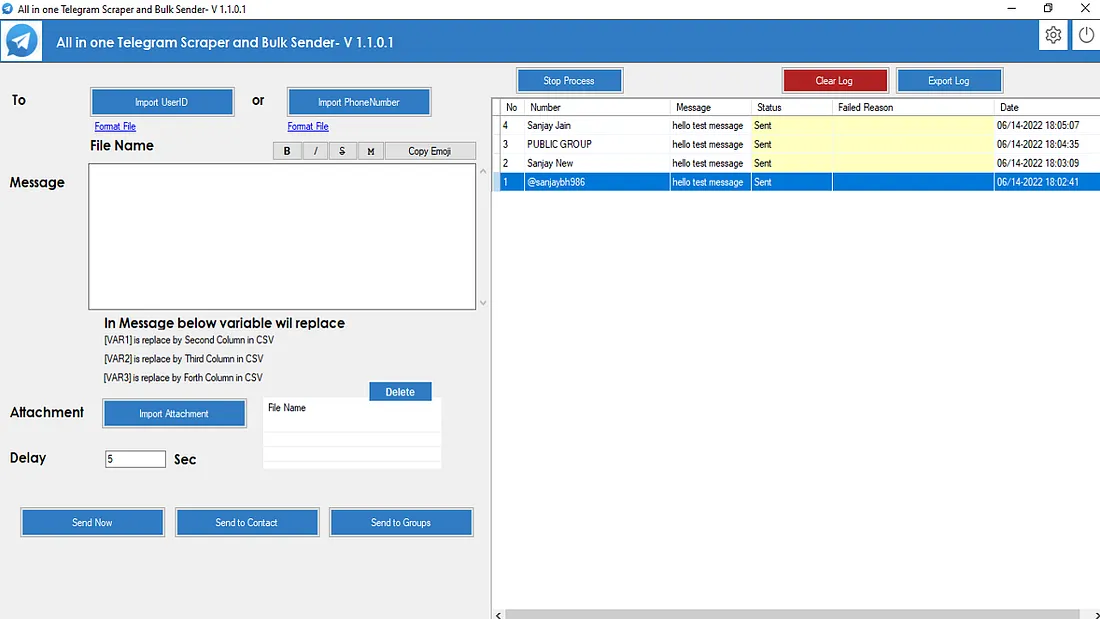The height and width of the screenshot is (619, 1100).
Task: Focus the Delay seconds input field
Action: [x=135, y=459]
